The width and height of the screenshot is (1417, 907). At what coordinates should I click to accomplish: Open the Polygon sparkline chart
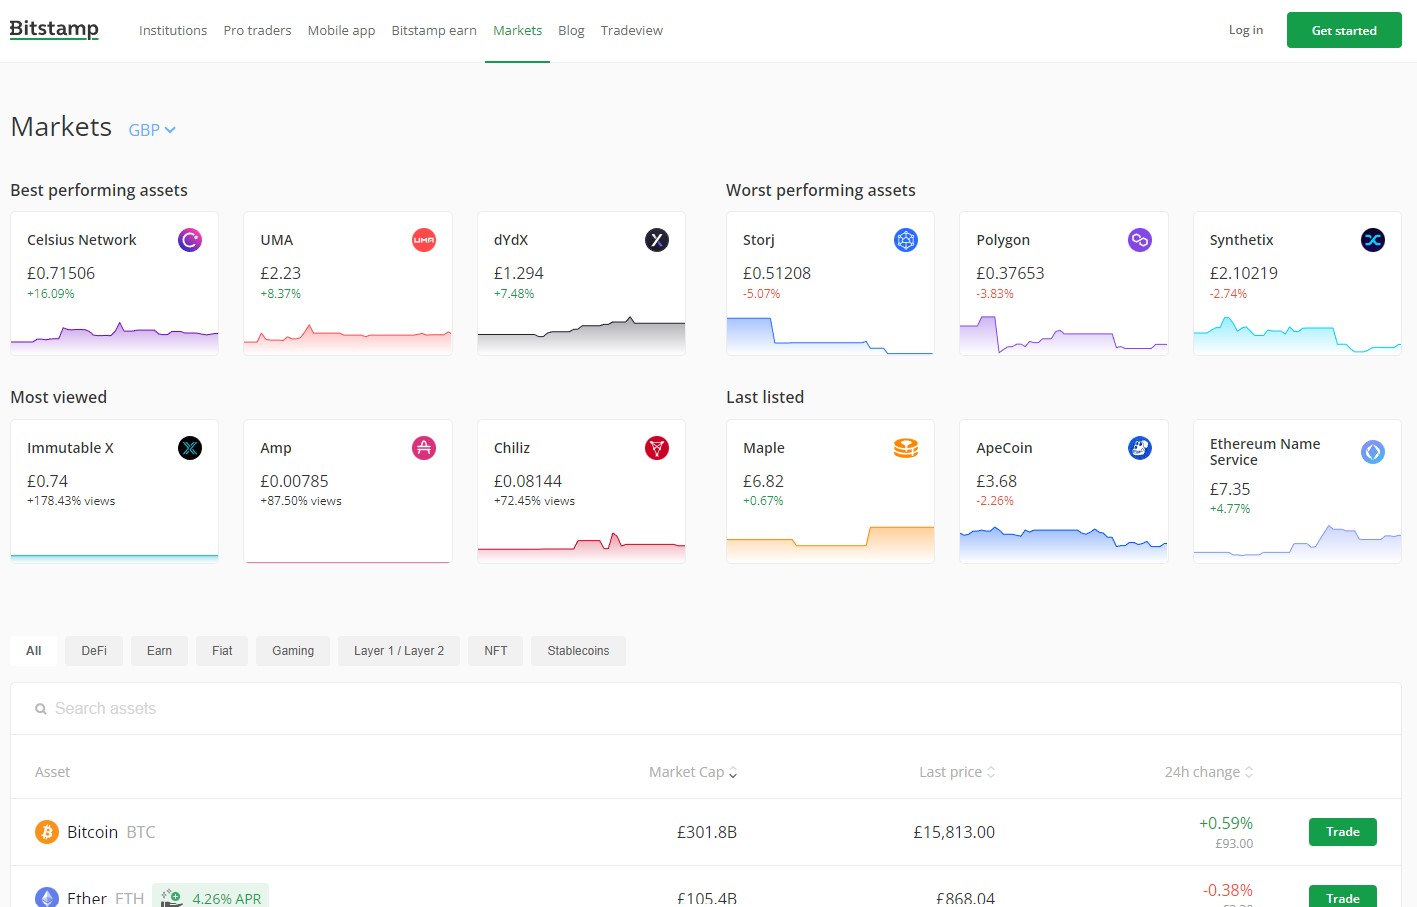coord(1064,335)
